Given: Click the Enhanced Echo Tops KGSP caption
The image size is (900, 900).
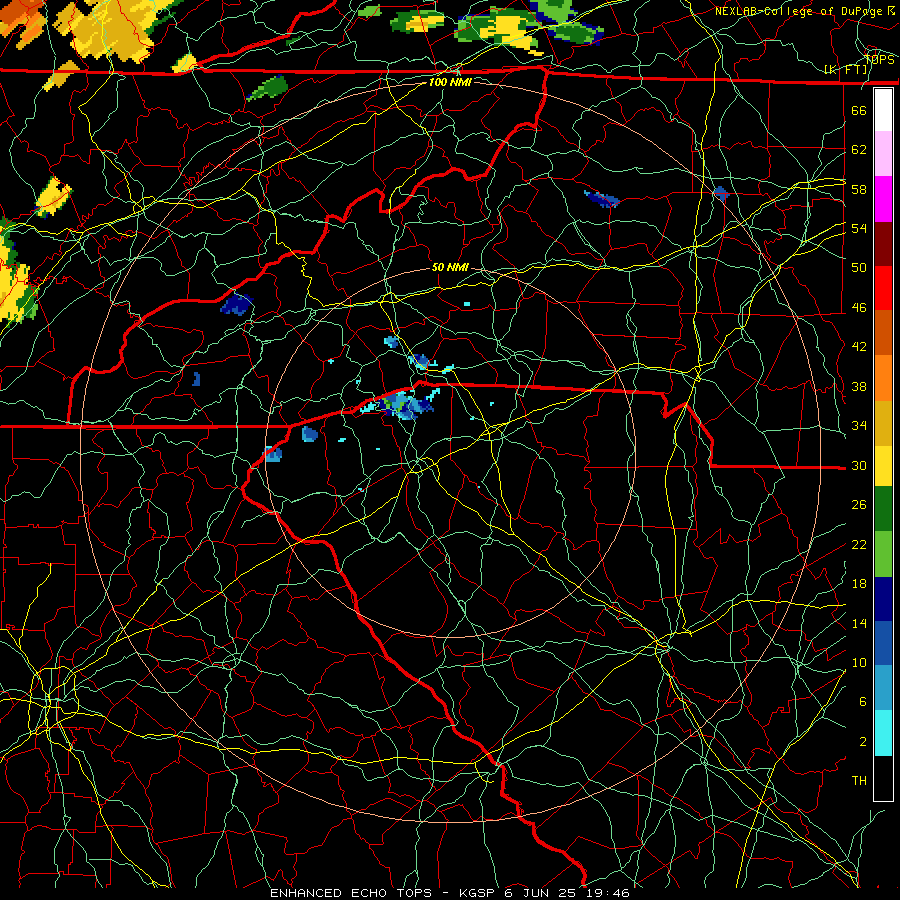Looking at the screenshot, I should pyautogui.click(x=450, y=893).
